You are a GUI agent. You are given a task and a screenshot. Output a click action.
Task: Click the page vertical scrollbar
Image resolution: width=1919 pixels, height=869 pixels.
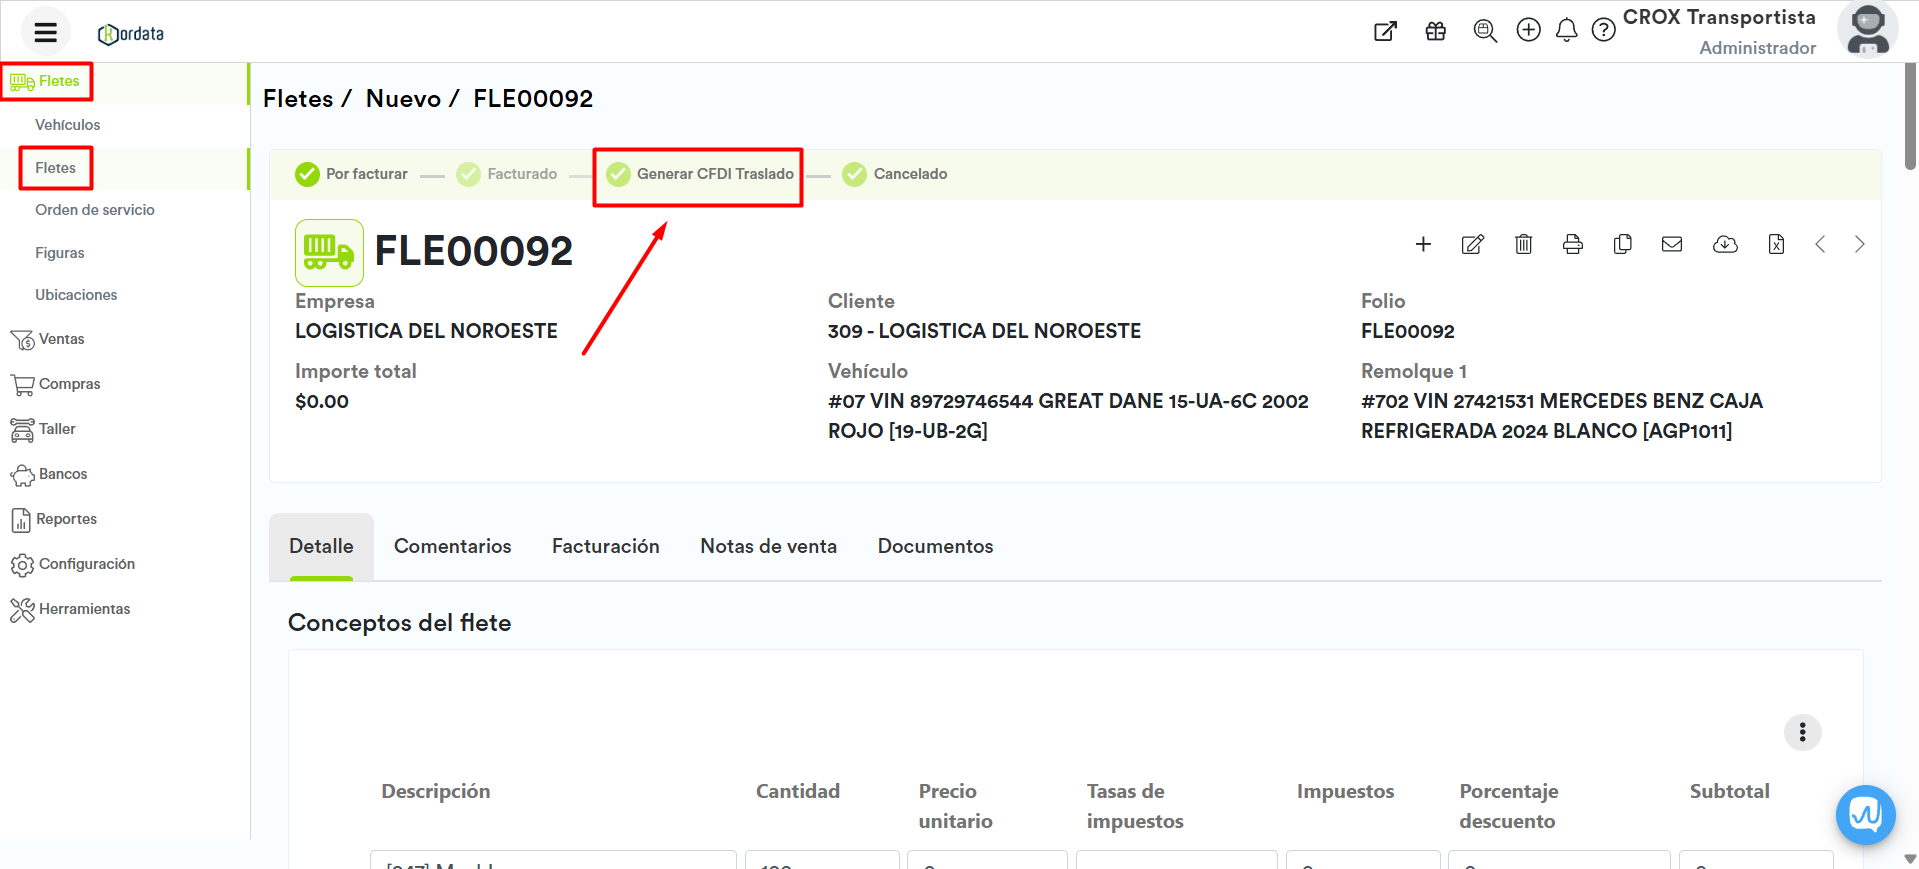tap(1910, 117)
